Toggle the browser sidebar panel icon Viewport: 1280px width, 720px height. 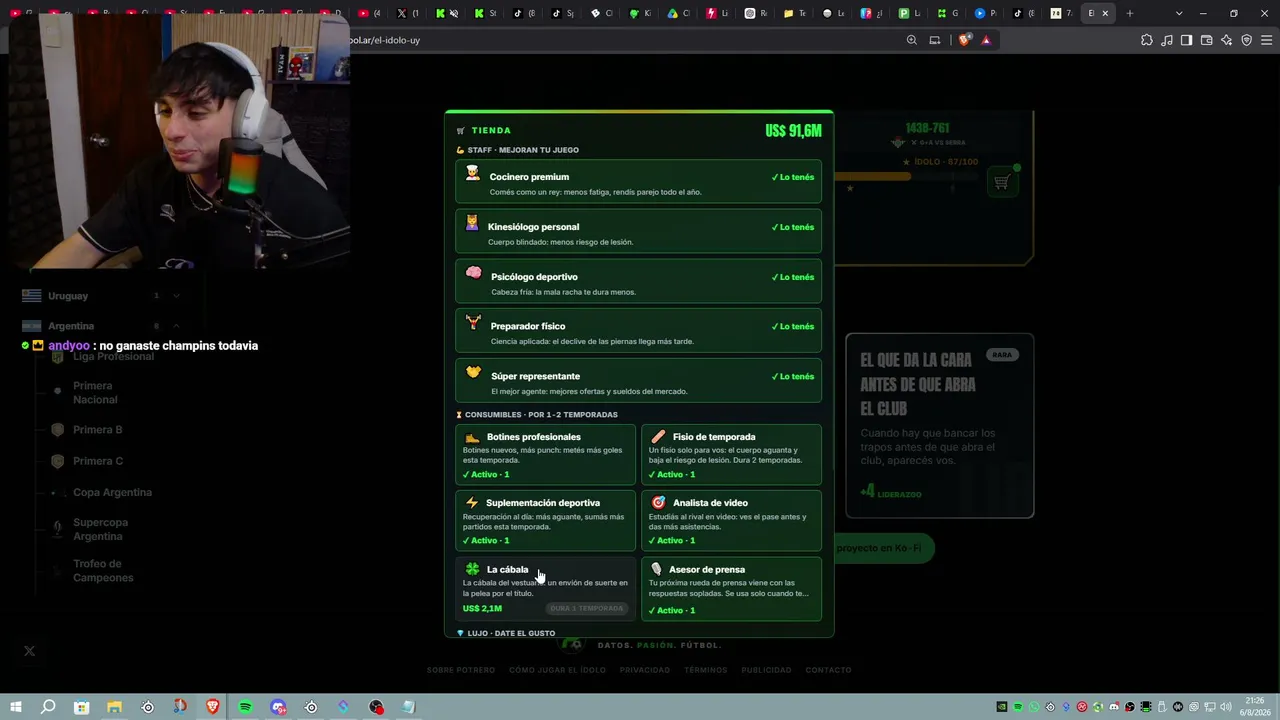point(1186,40)
